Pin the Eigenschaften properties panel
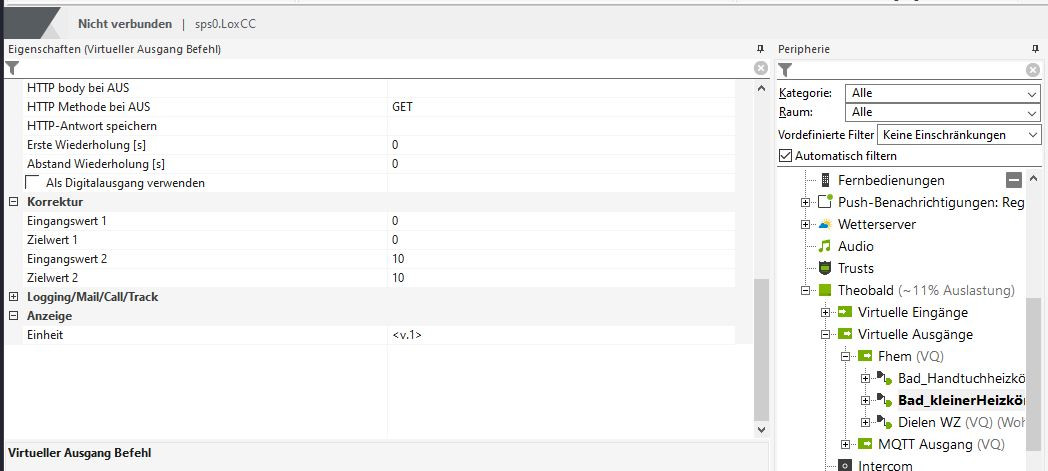Viewport: 1048px width, 471px height. point(760,49)
